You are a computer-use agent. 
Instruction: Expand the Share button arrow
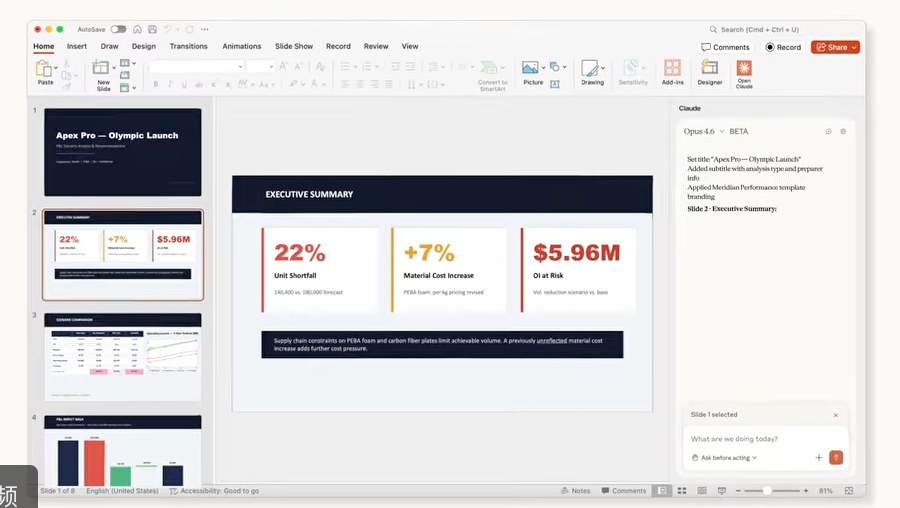854,47
